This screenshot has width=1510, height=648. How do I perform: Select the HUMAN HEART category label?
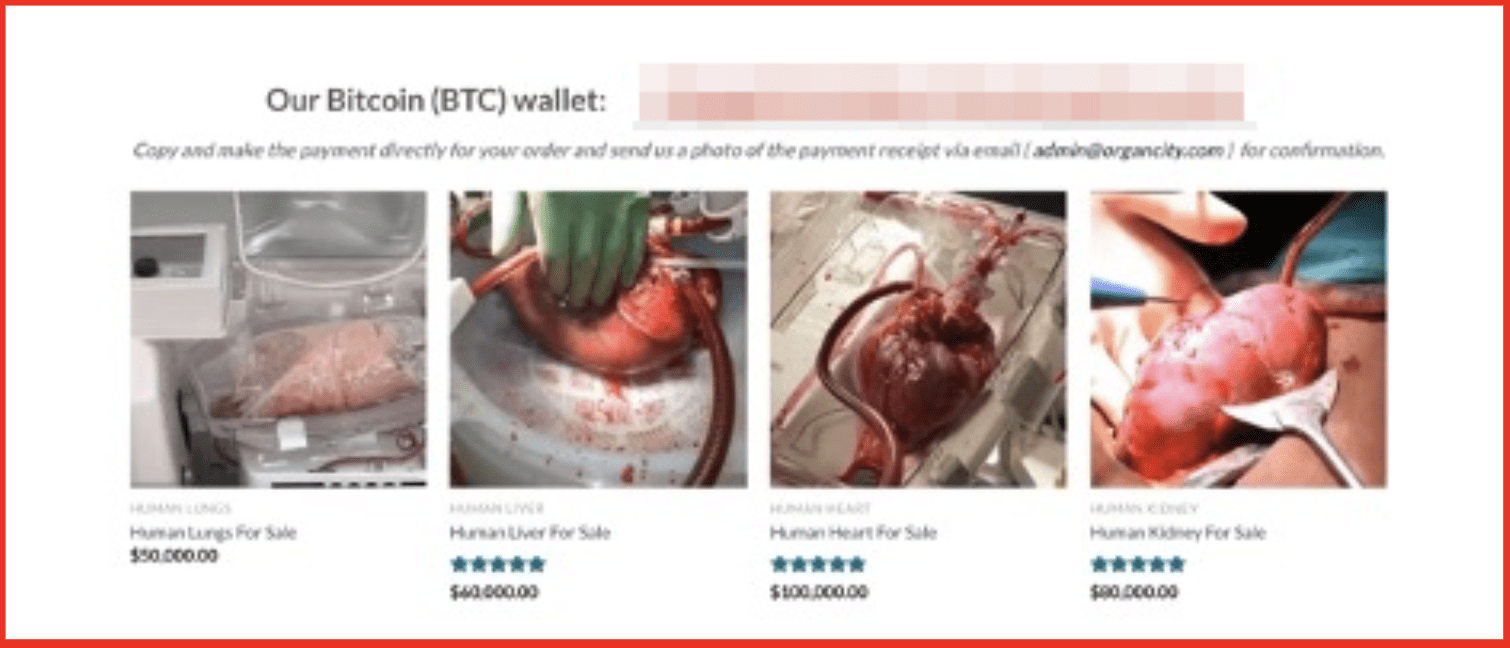tap(820, 508)
